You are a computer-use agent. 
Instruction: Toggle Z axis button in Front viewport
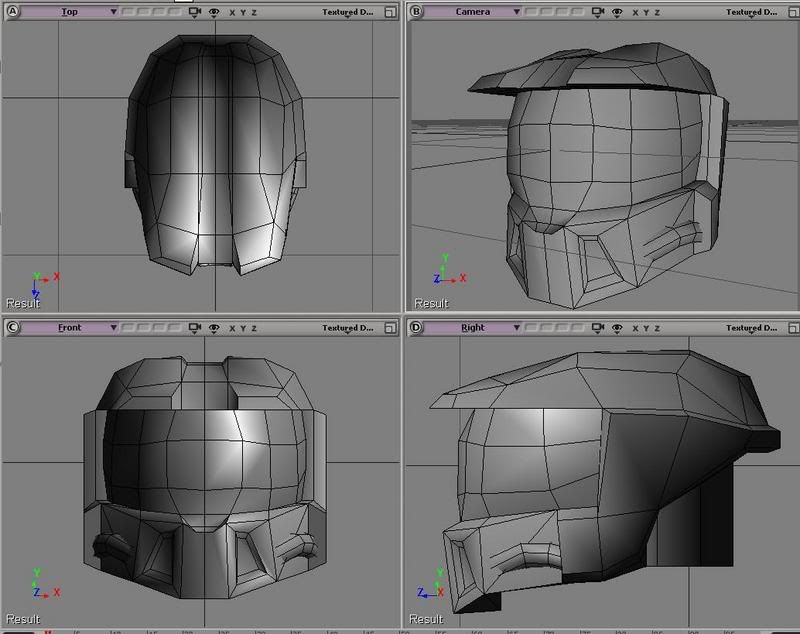pyautogui.click(x=254, y=328)
